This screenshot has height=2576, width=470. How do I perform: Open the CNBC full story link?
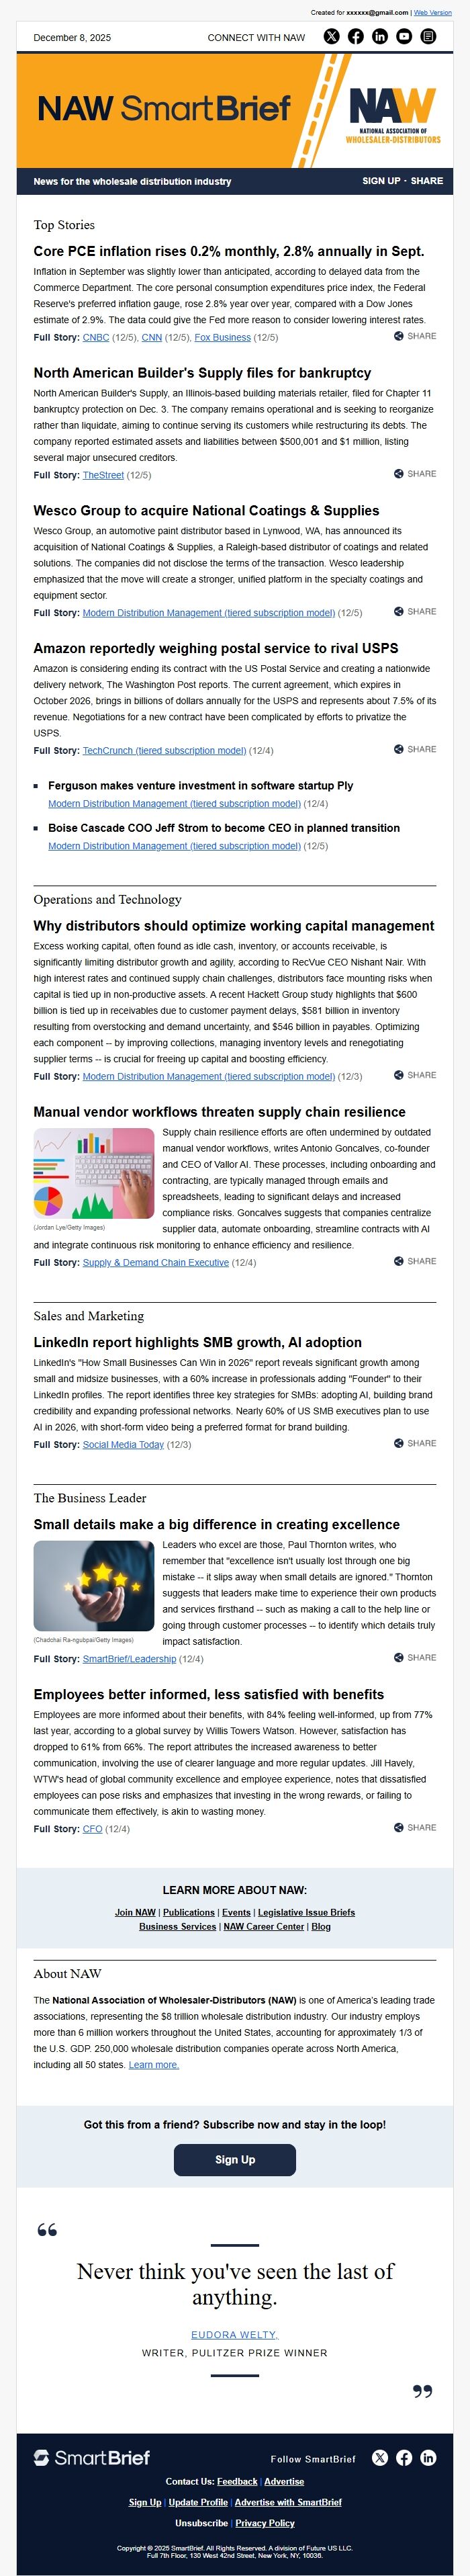point(96,338)
